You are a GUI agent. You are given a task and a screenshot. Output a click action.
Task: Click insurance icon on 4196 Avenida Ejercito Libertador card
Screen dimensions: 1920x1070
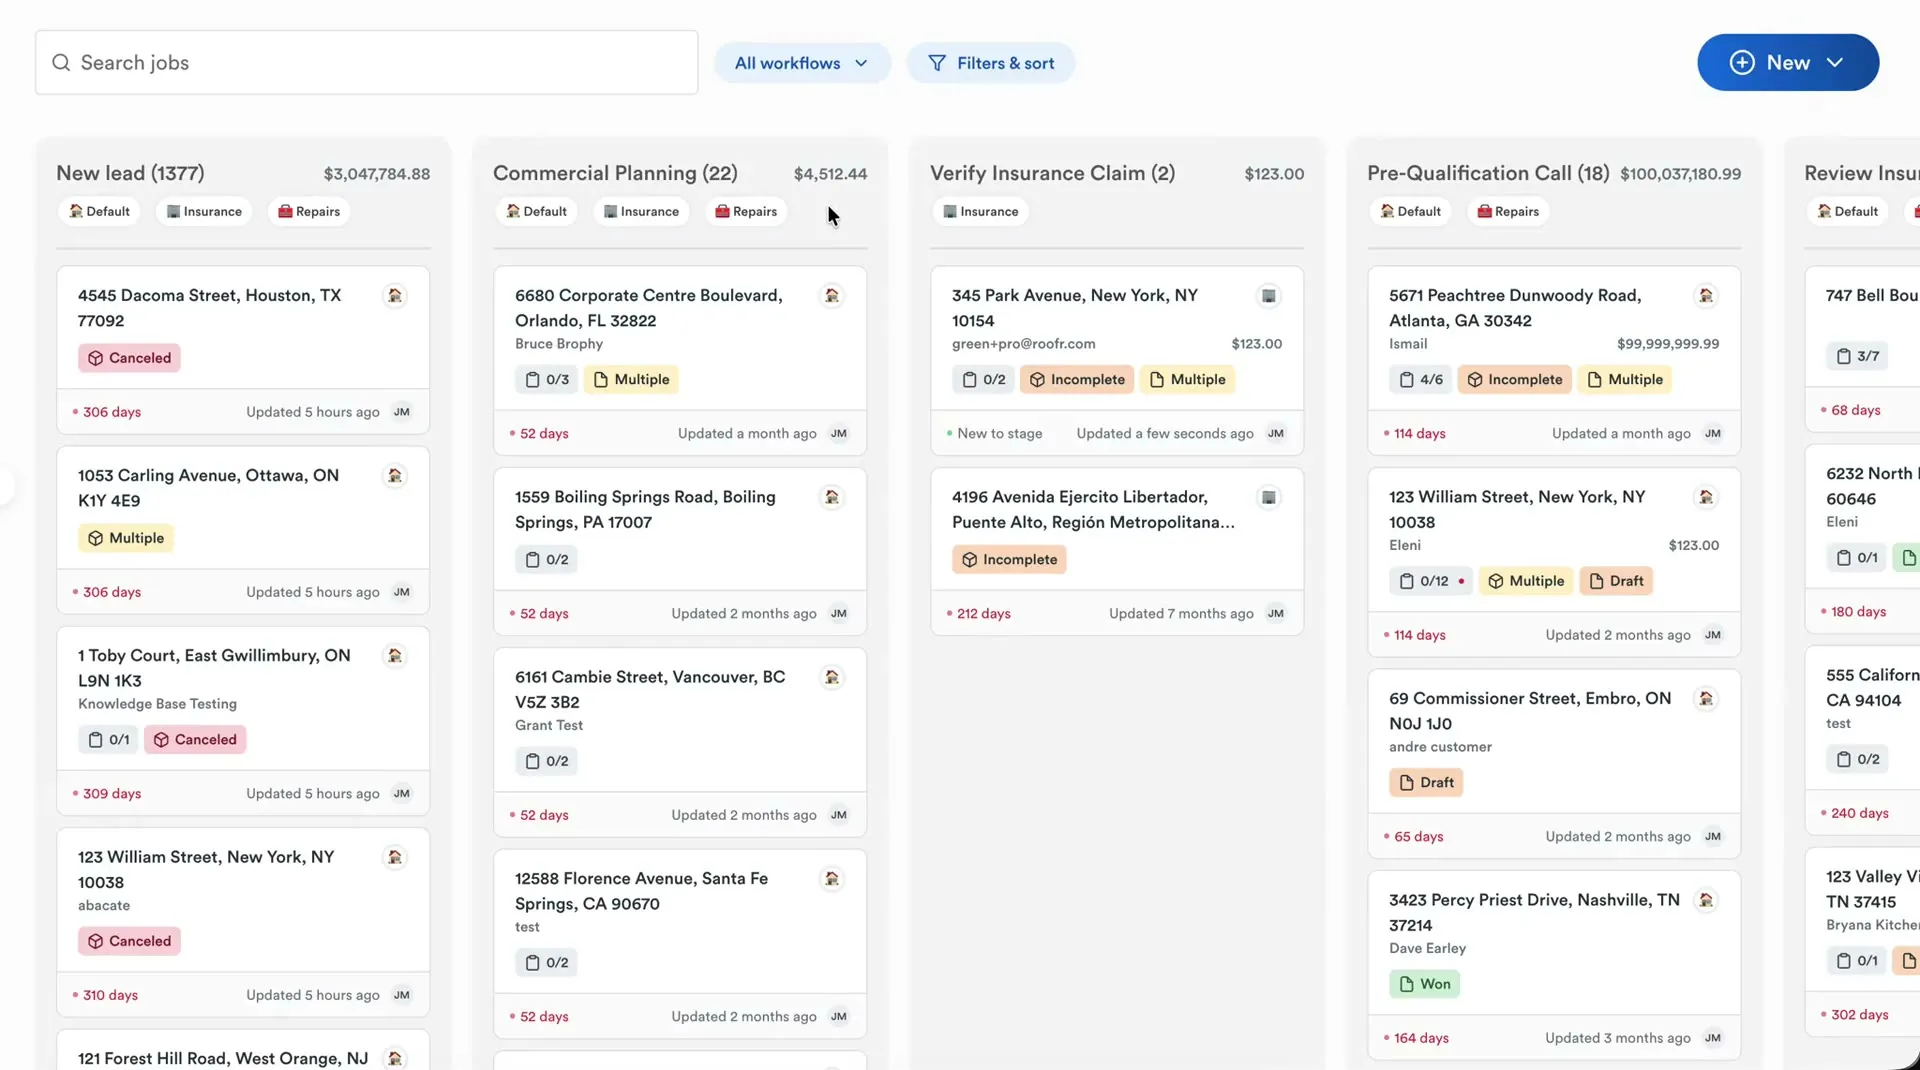(1269, 497)
